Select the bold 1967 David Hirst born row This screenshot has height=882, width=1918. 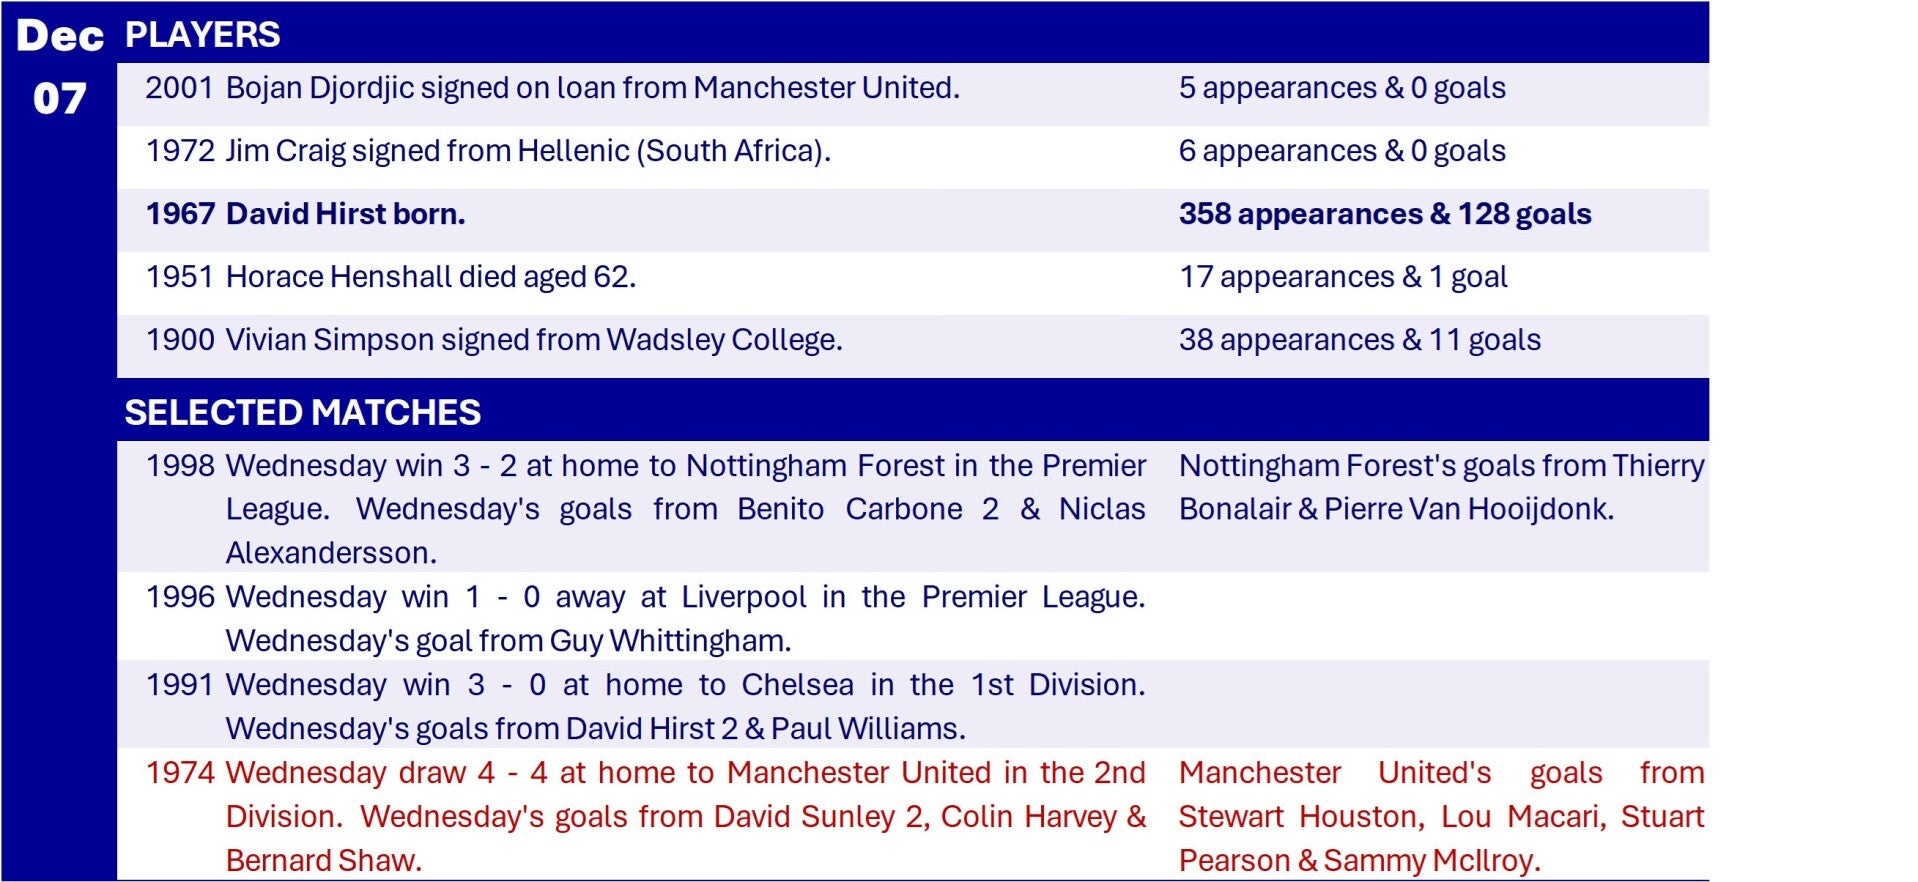point(912,214)
